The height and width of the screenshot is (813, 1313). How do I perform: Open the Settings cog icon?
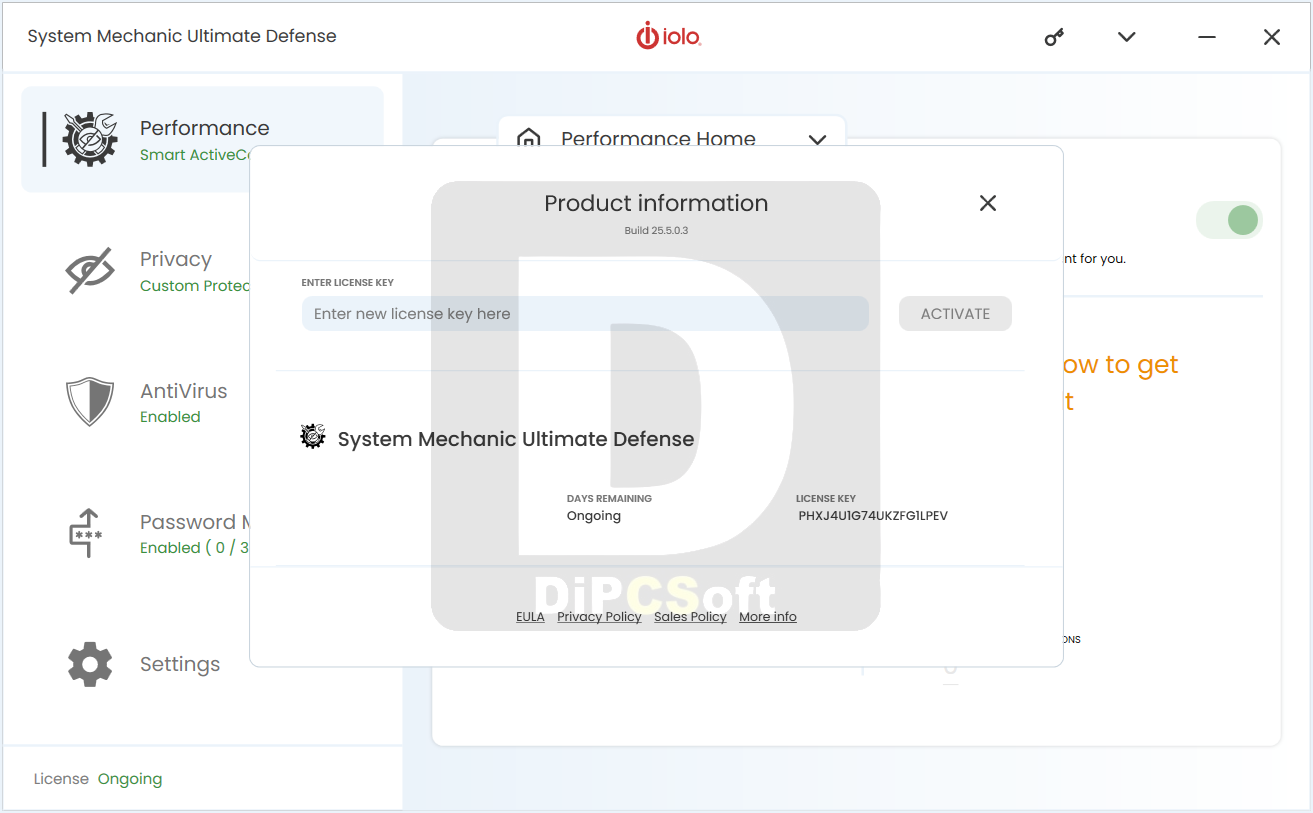(x=90, y=664)
